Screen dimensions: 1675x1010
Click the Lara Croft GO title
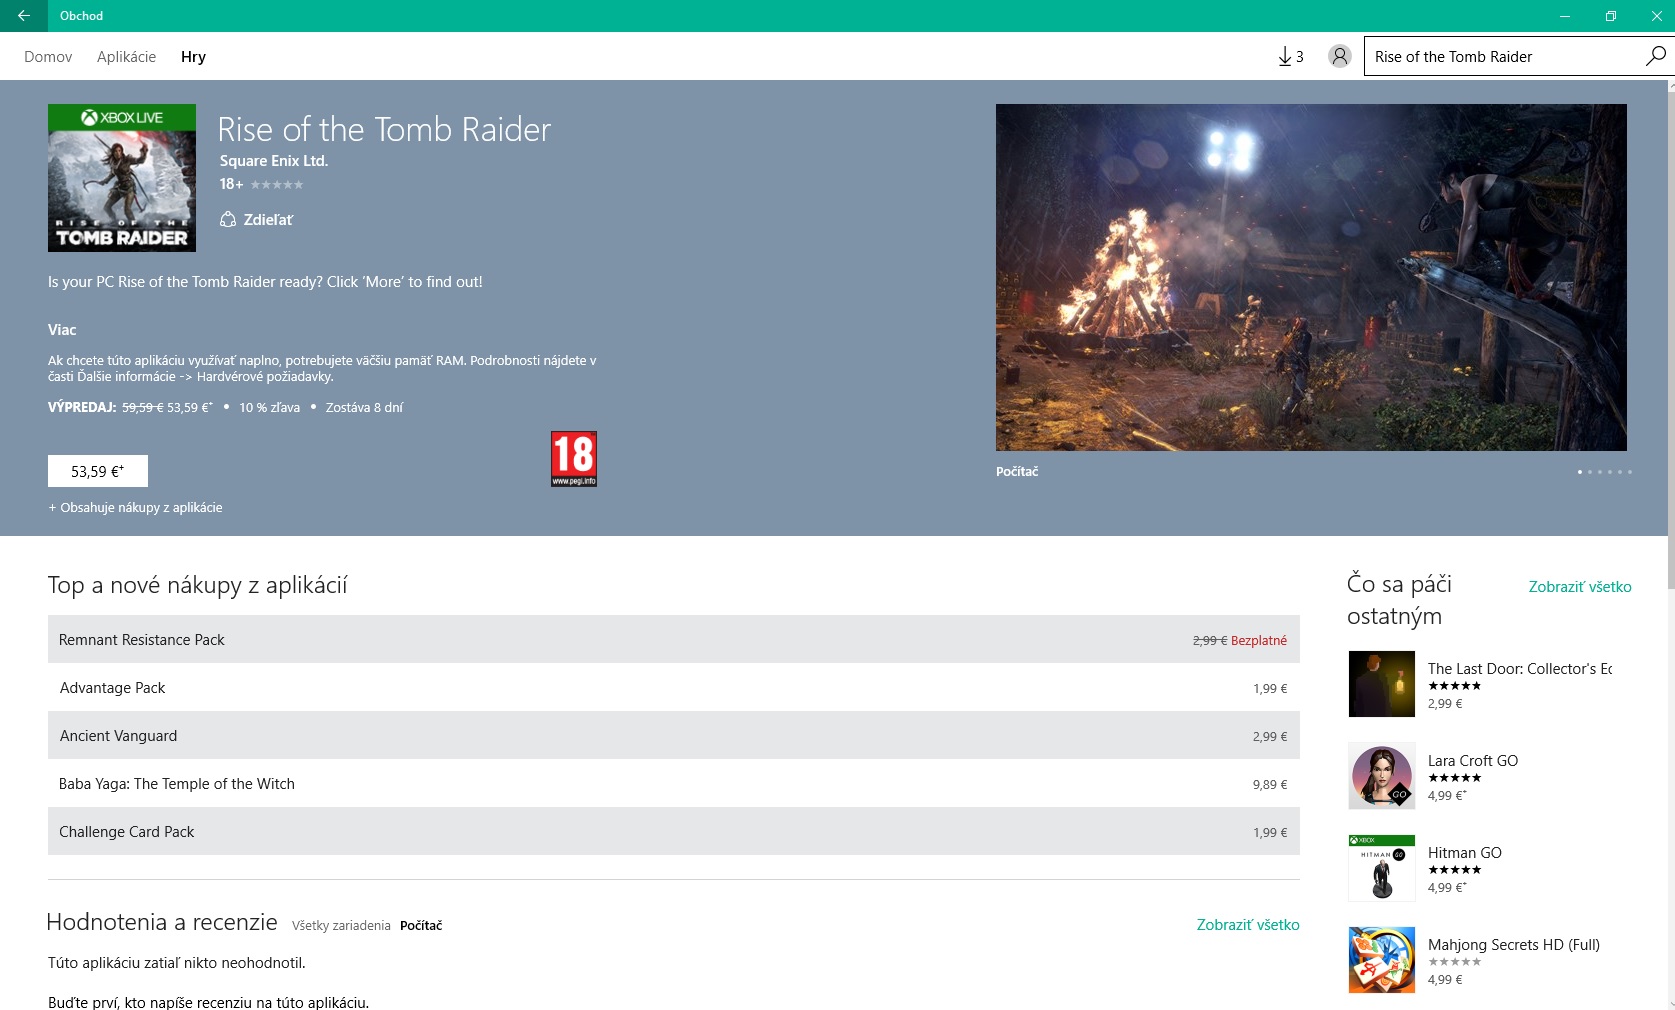coord(1473,761)
